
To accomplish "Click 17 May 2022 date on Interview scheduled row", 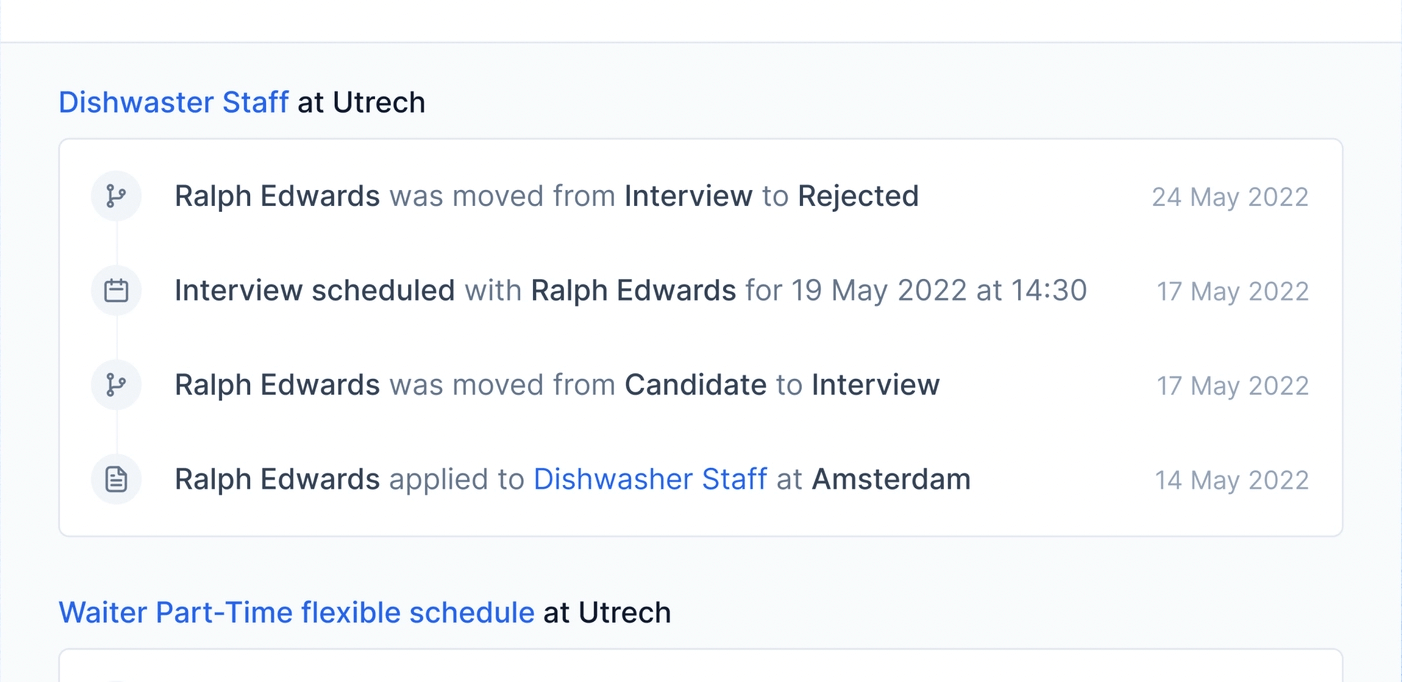I will pos(1232,292).
